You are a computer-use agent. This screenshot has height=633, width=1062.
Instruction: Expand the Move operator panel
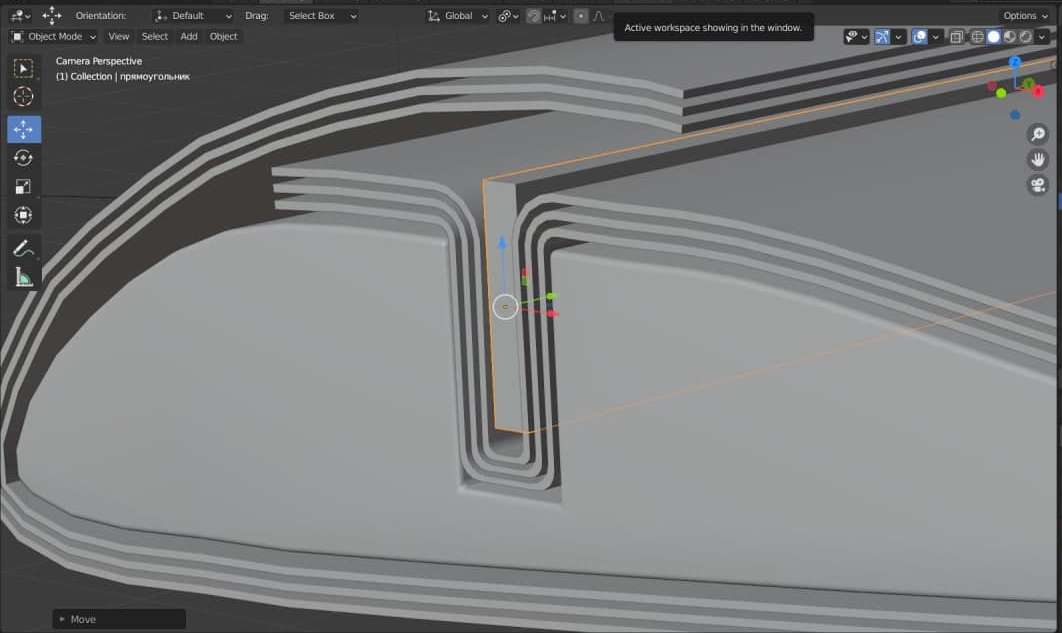(x=62, y=619)
